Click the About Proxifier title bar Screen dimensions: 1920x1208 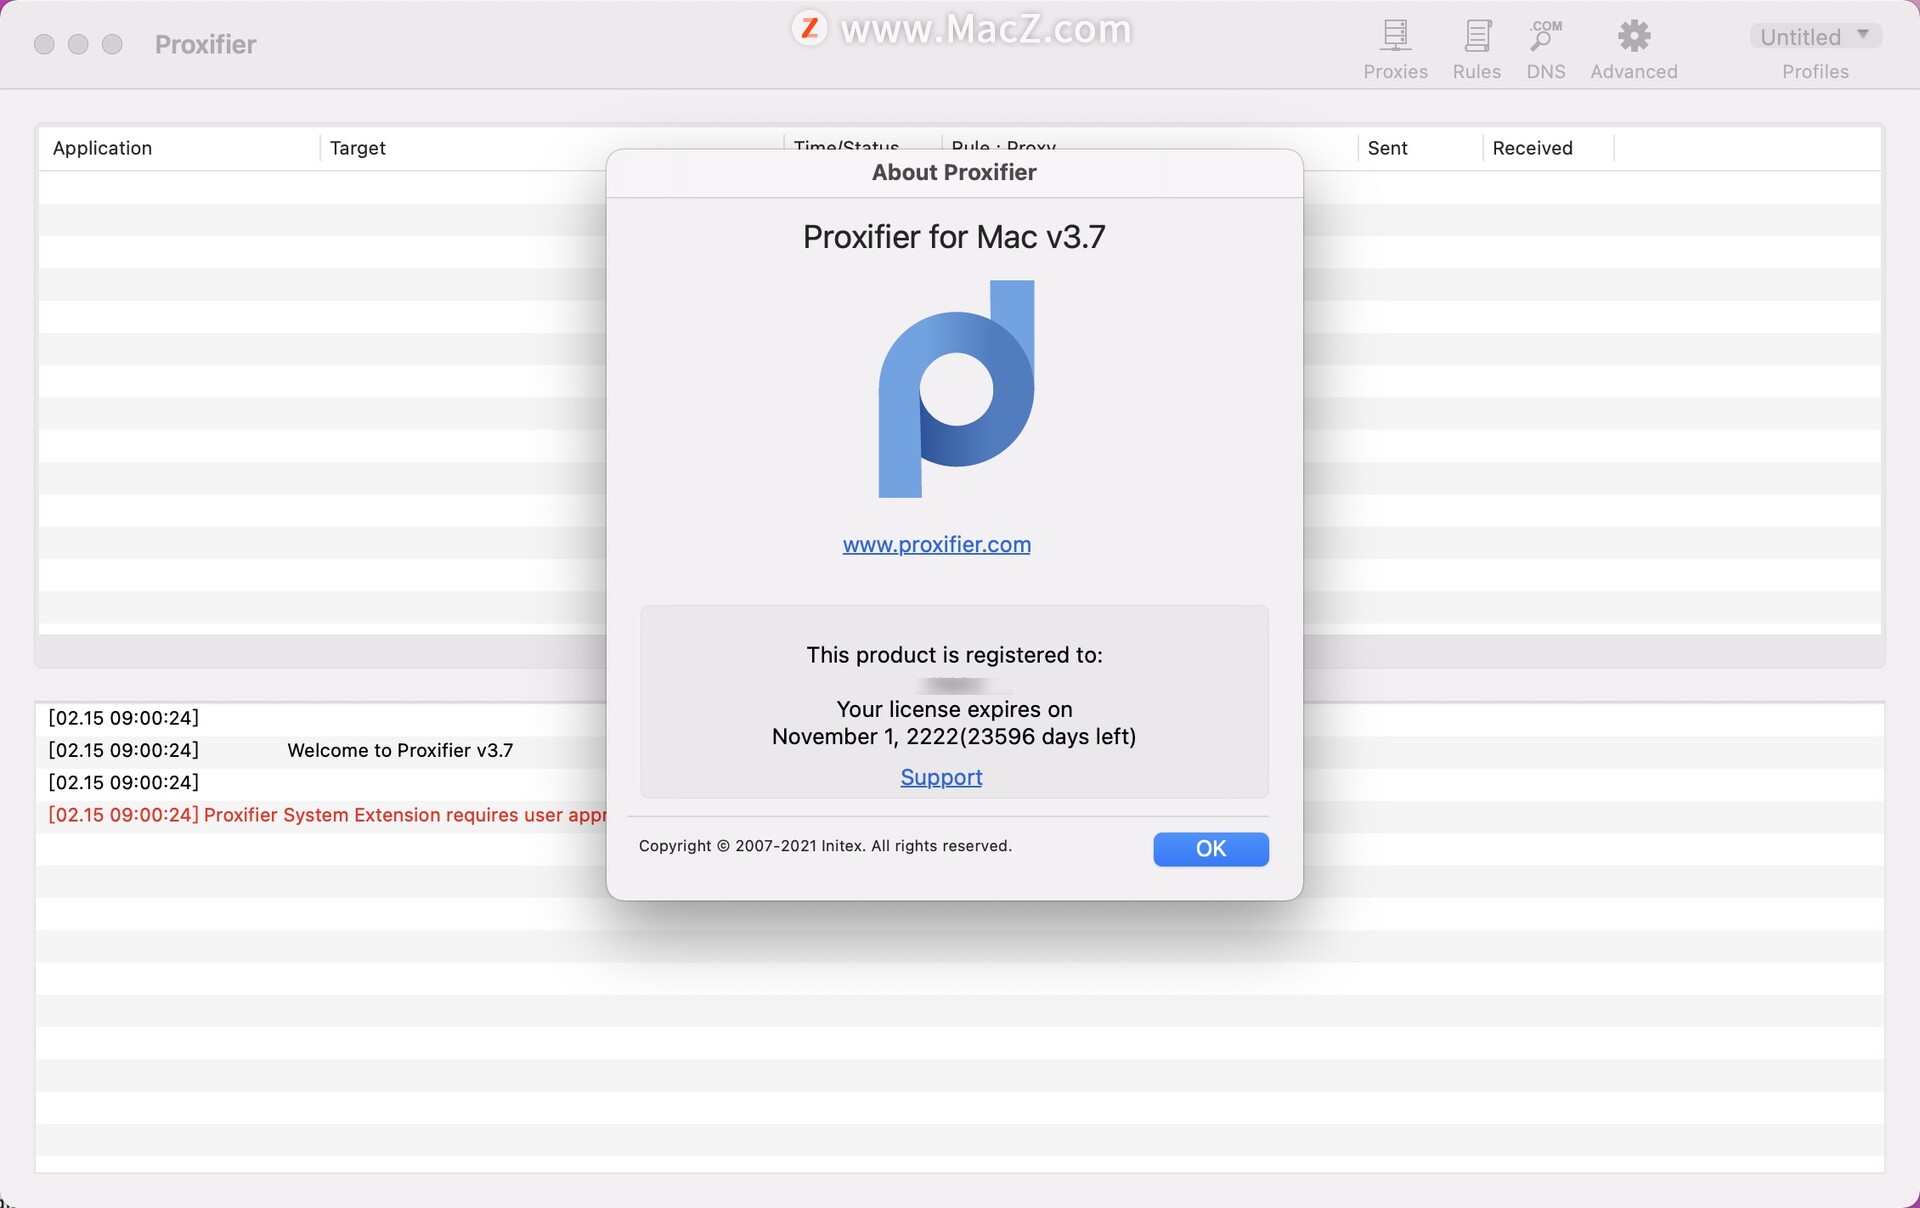point(954,173)
